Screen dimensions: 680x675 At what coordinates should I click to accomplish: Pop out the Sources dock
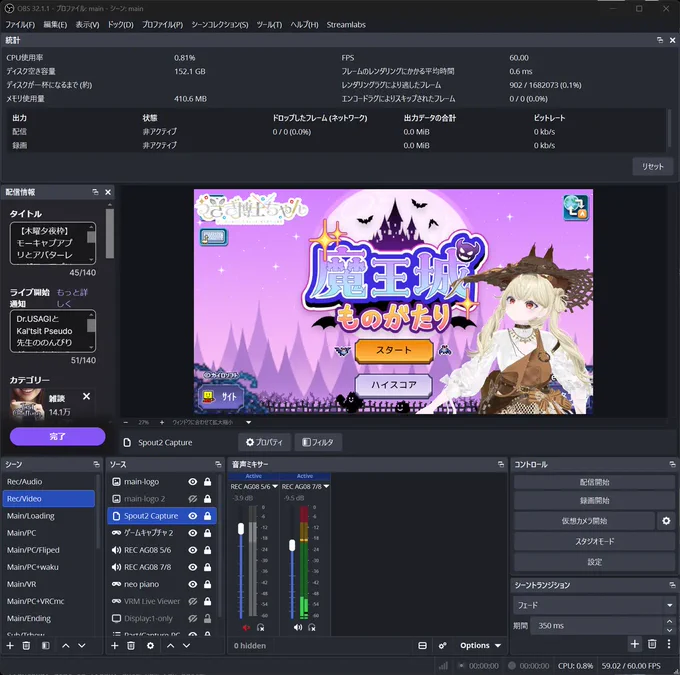[218, 464]
